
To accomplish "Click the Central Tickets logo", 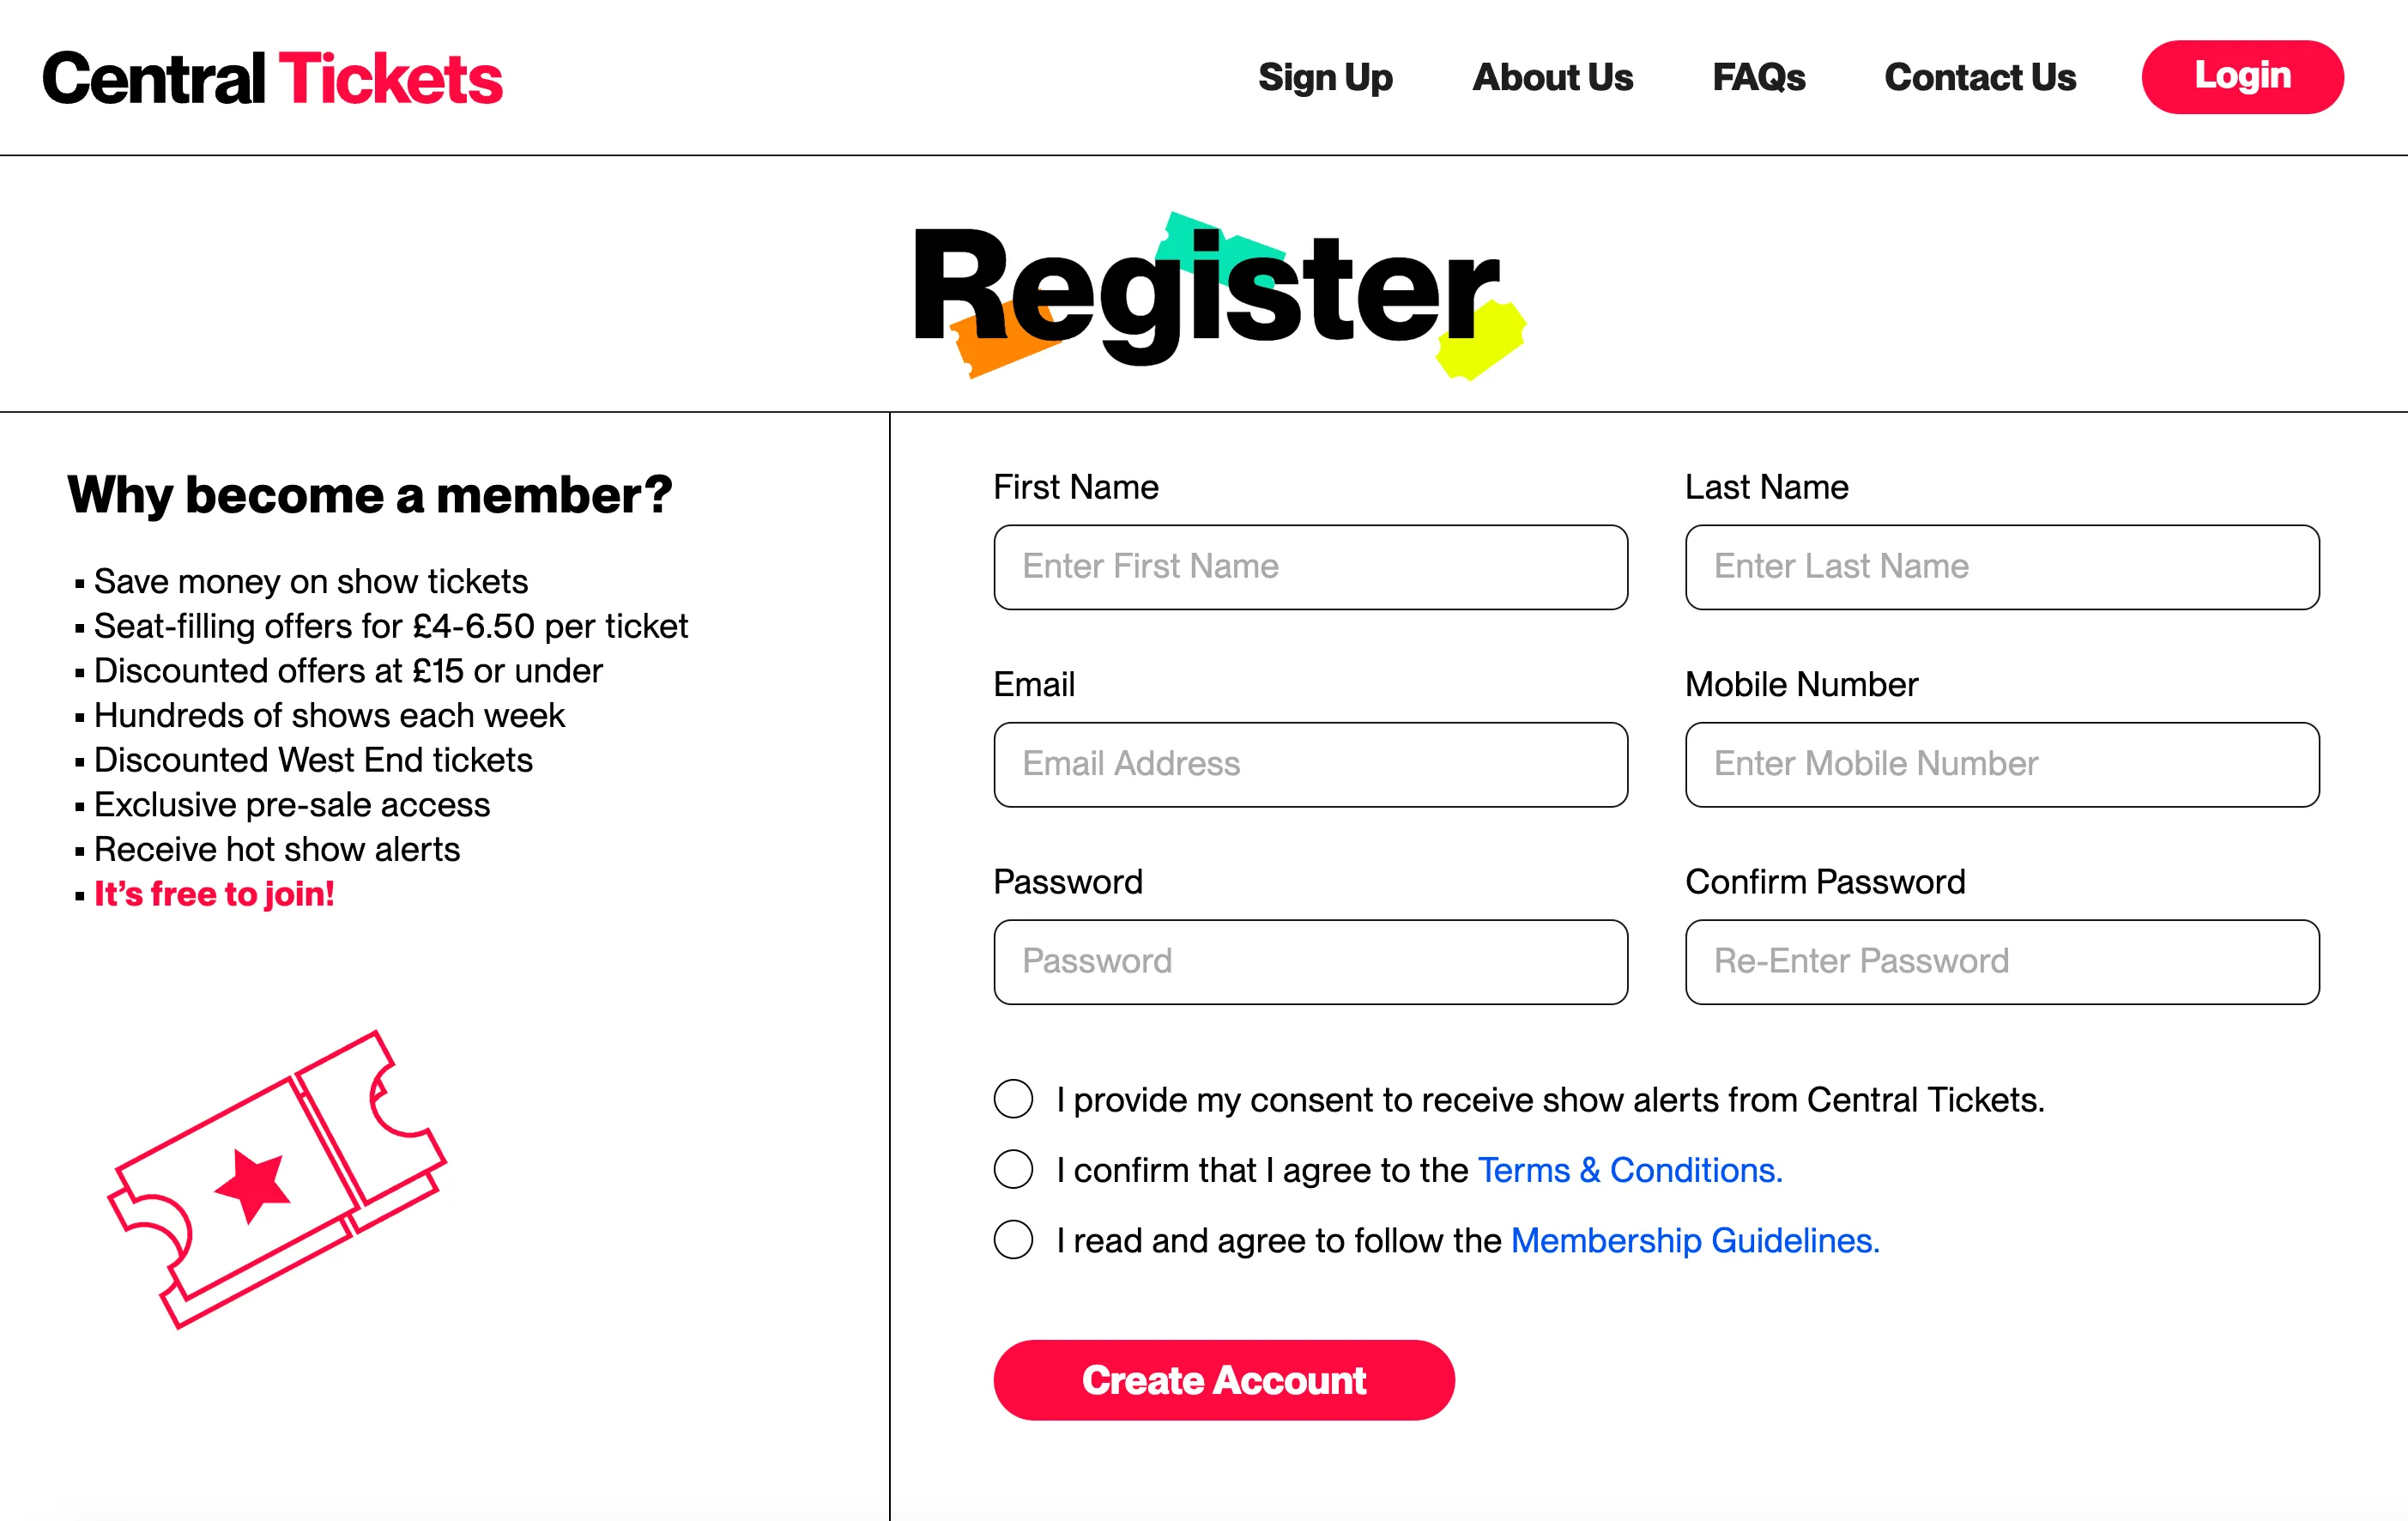I will (272, 79).
